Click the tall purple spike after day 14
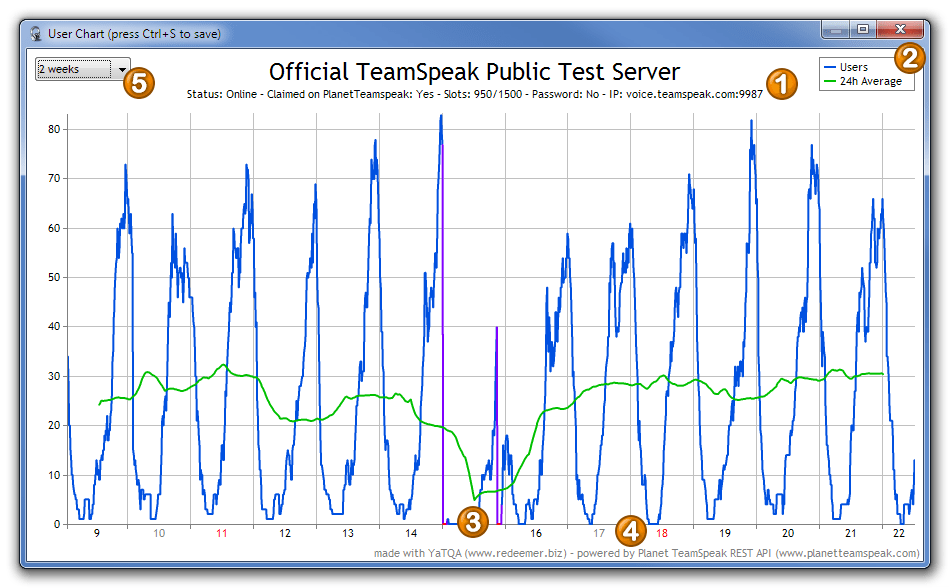This screenshot has width=950, height=588. [442, 333]
